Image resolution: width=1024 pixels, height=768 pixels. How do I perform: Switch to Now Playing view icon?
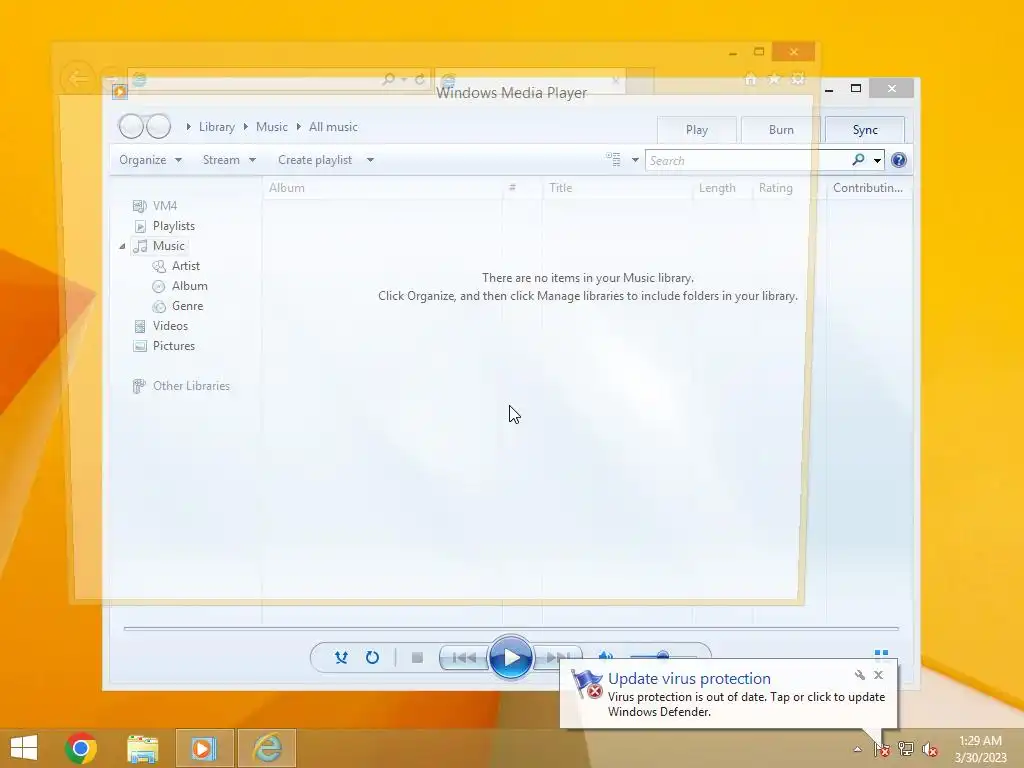coord(881,653)
